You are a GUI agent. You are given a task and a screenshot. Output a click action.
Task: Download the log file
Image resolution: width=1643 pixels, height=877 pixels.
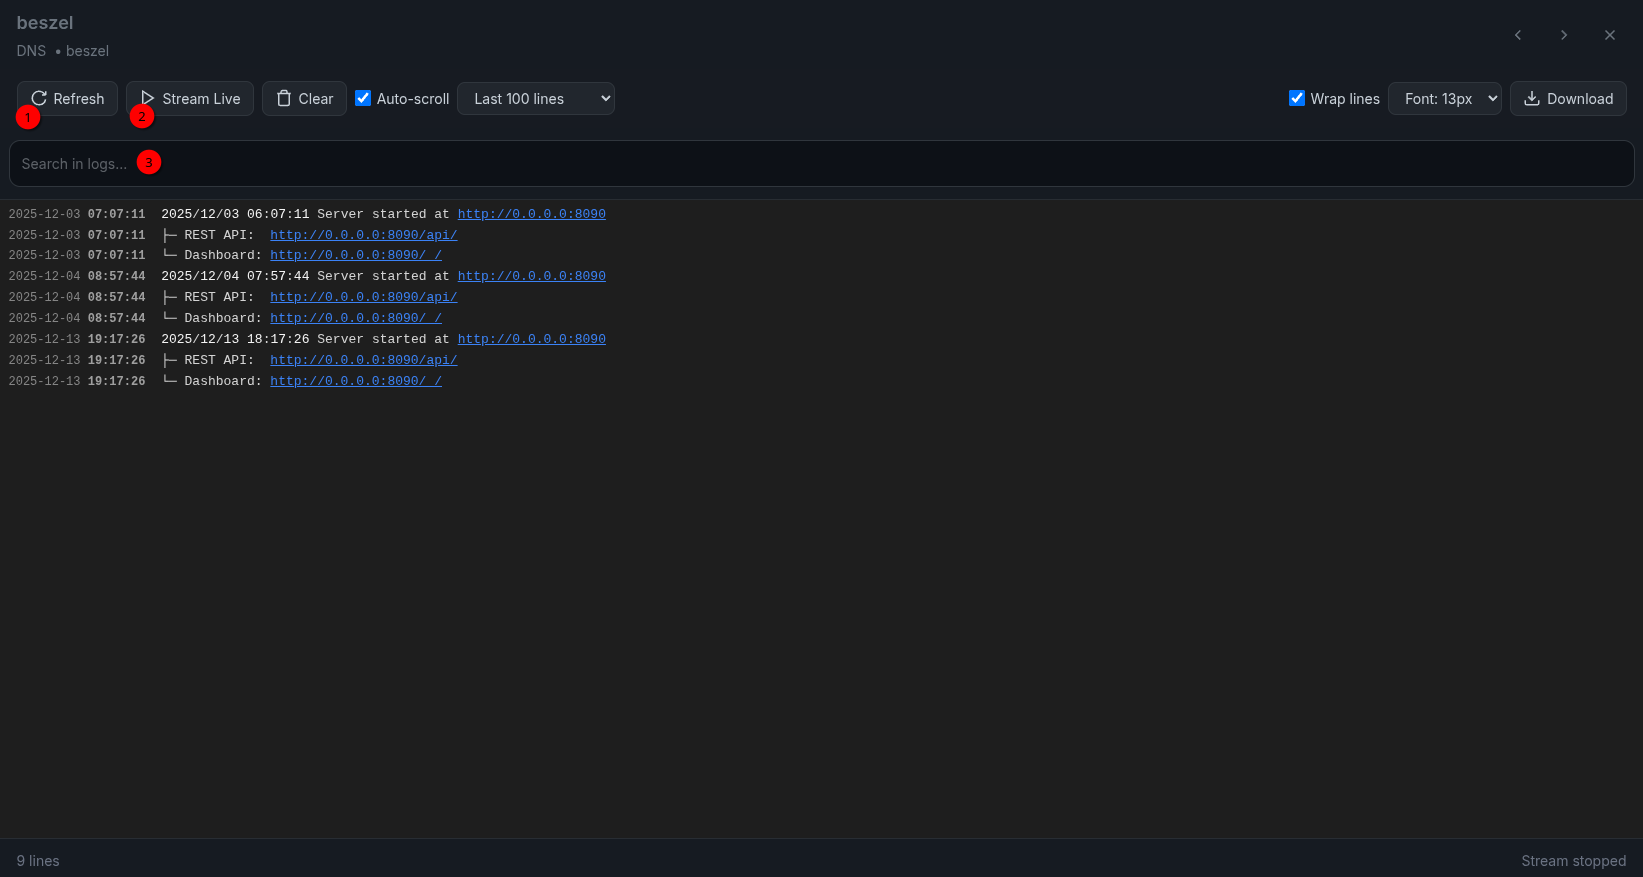pos(1567,99)
